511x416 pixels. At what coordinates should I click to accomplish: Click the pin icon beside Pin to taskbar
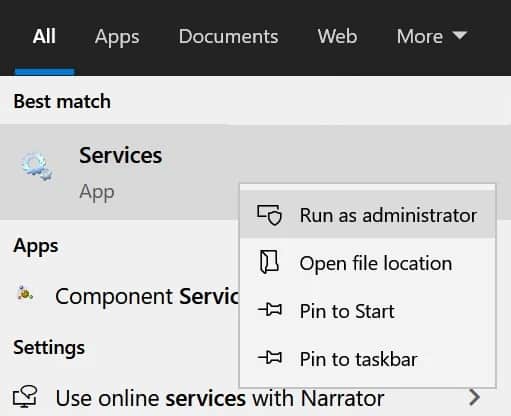coord(270,358)
